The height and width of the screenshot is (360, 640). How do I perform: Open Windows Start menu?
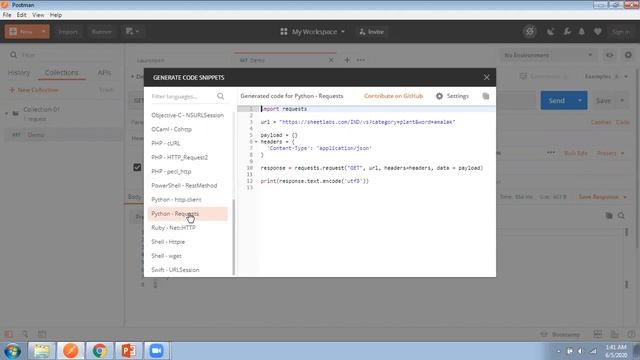12,351
